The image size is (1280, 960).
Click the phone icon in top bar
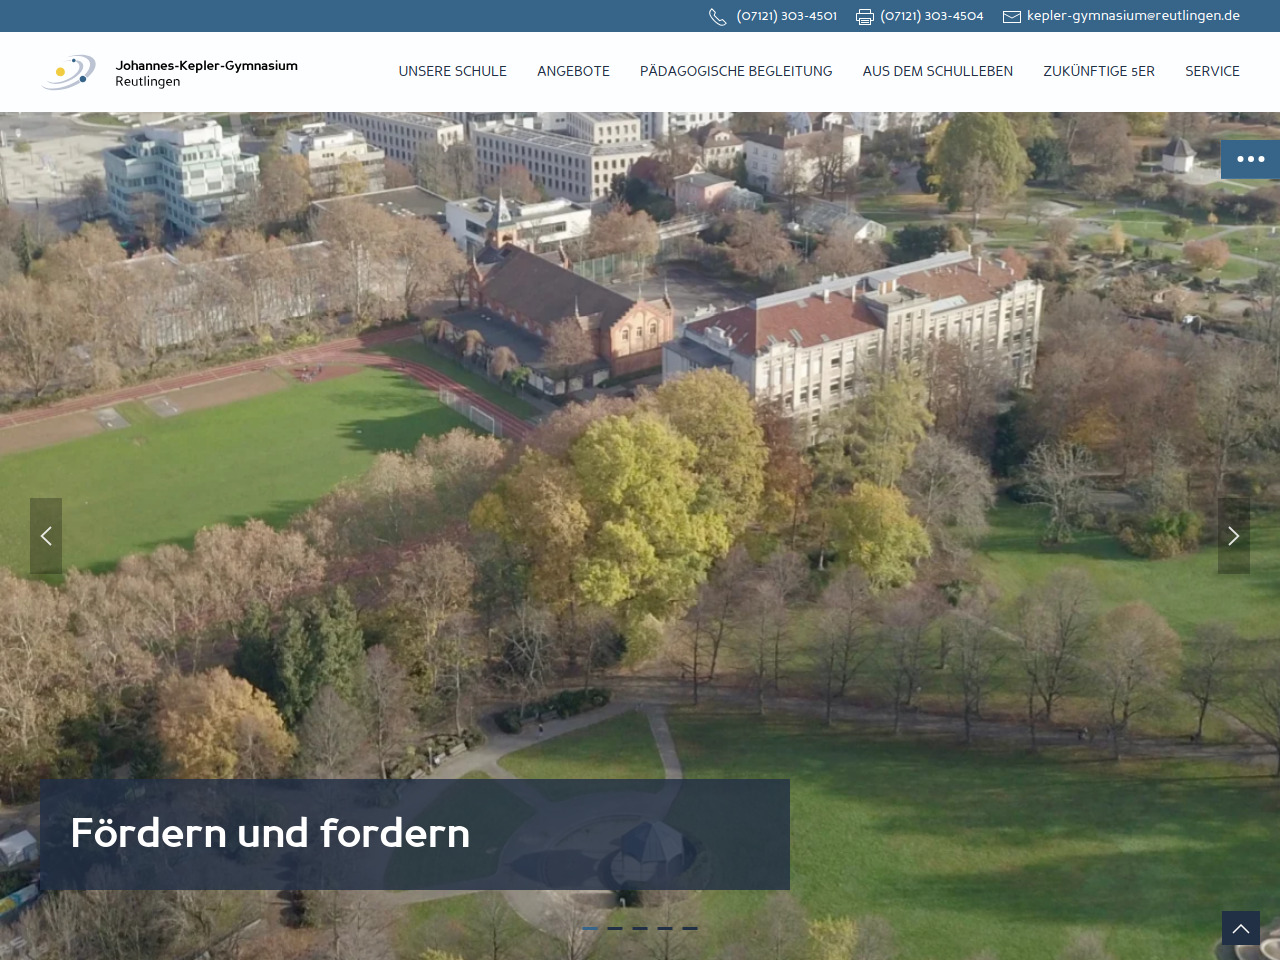(717, 17)
